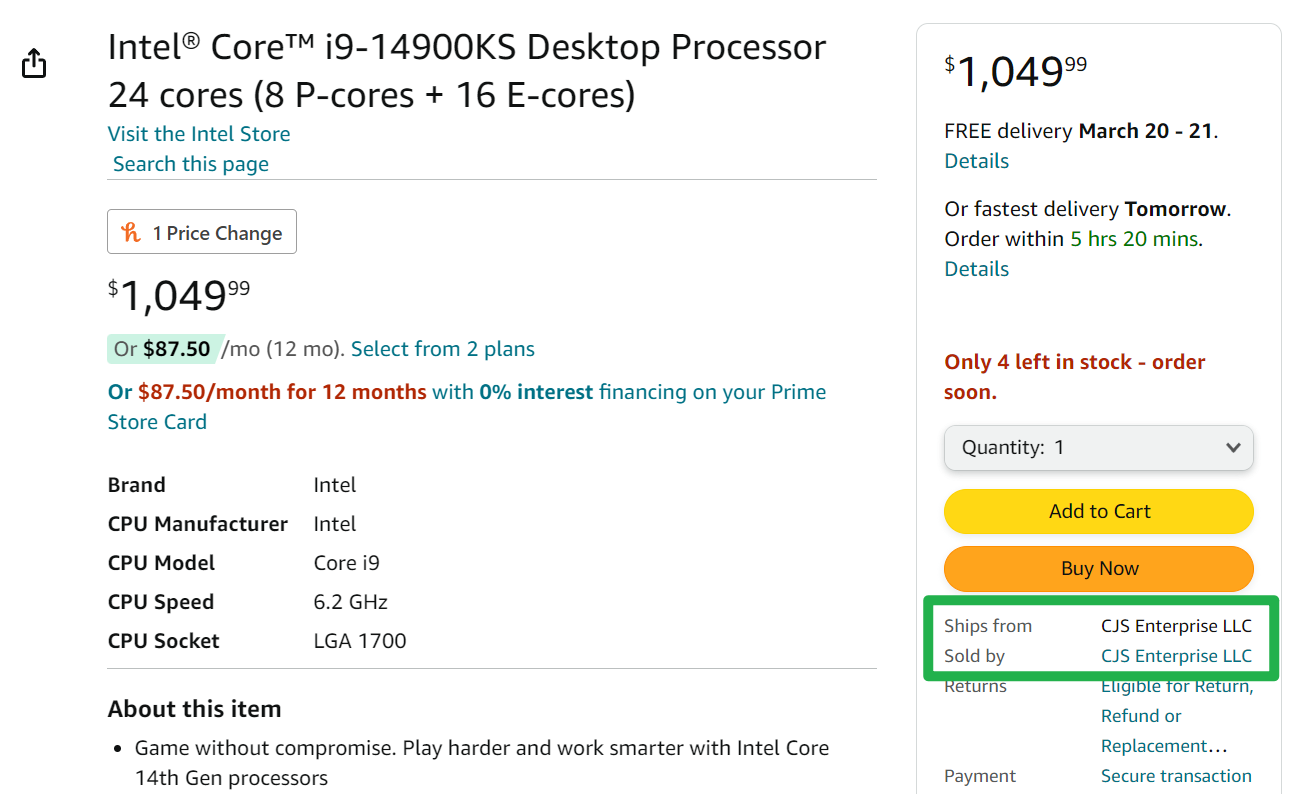The height and width of the screenshot is (794, 1299).
Task: Click the $1,049.99 price in buy box
Action: coord(1015,71)
